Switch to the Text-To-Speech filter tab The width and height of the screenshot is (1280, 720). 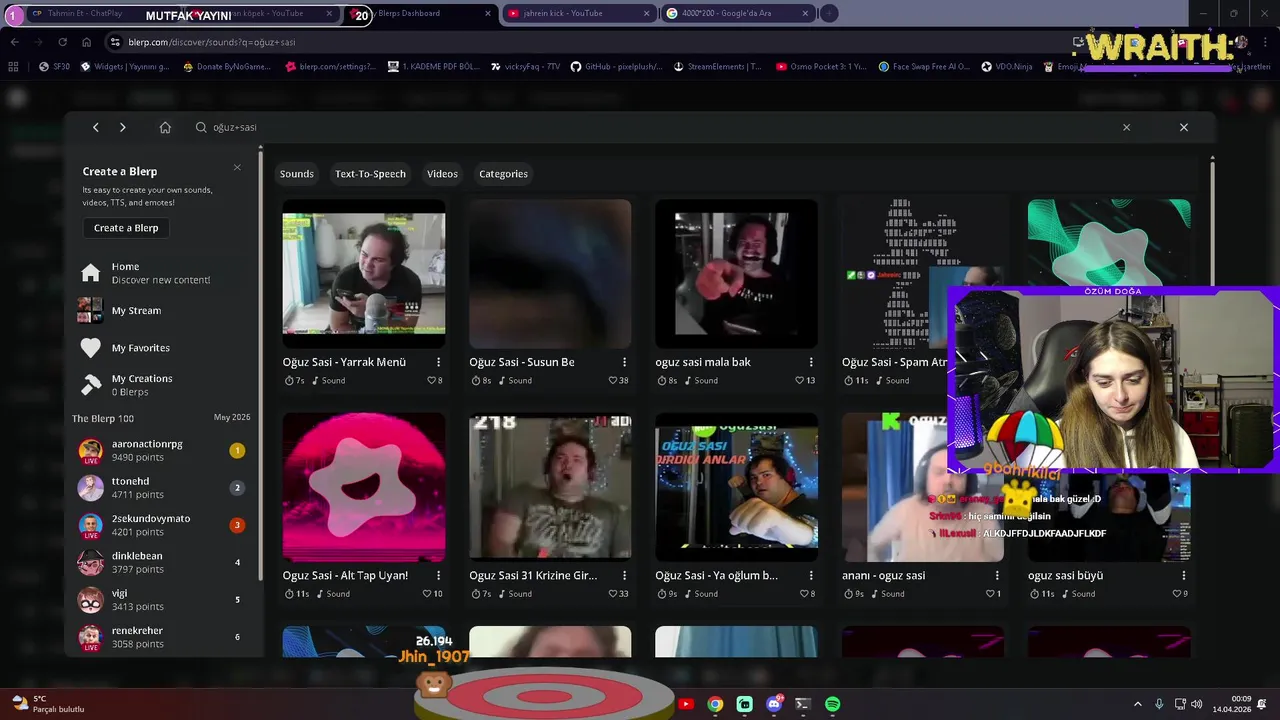tap(370, 174)
